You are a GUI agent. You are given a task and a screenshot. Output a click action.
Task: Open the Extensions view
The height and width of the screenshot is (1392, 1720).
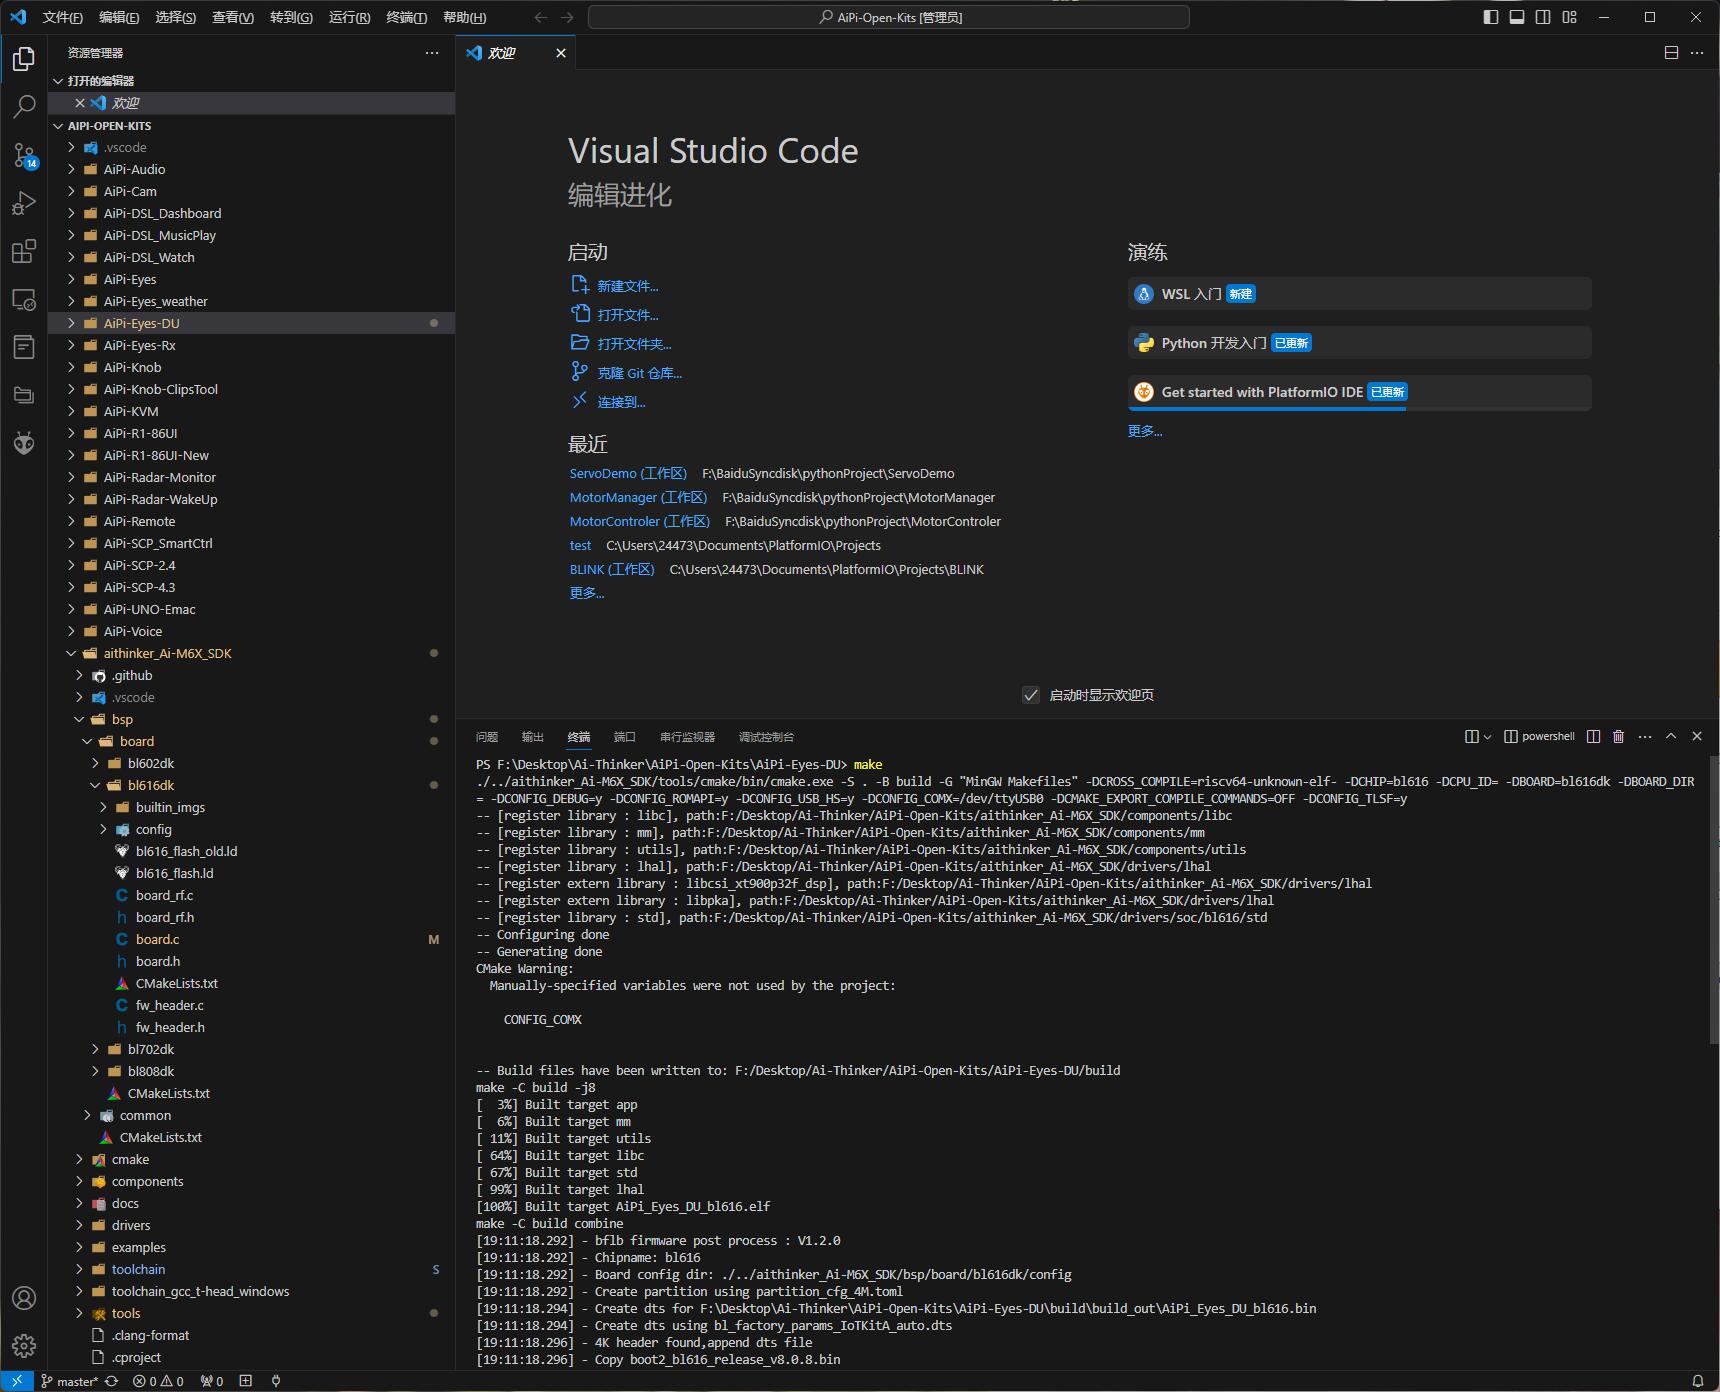tap(24, 251)
